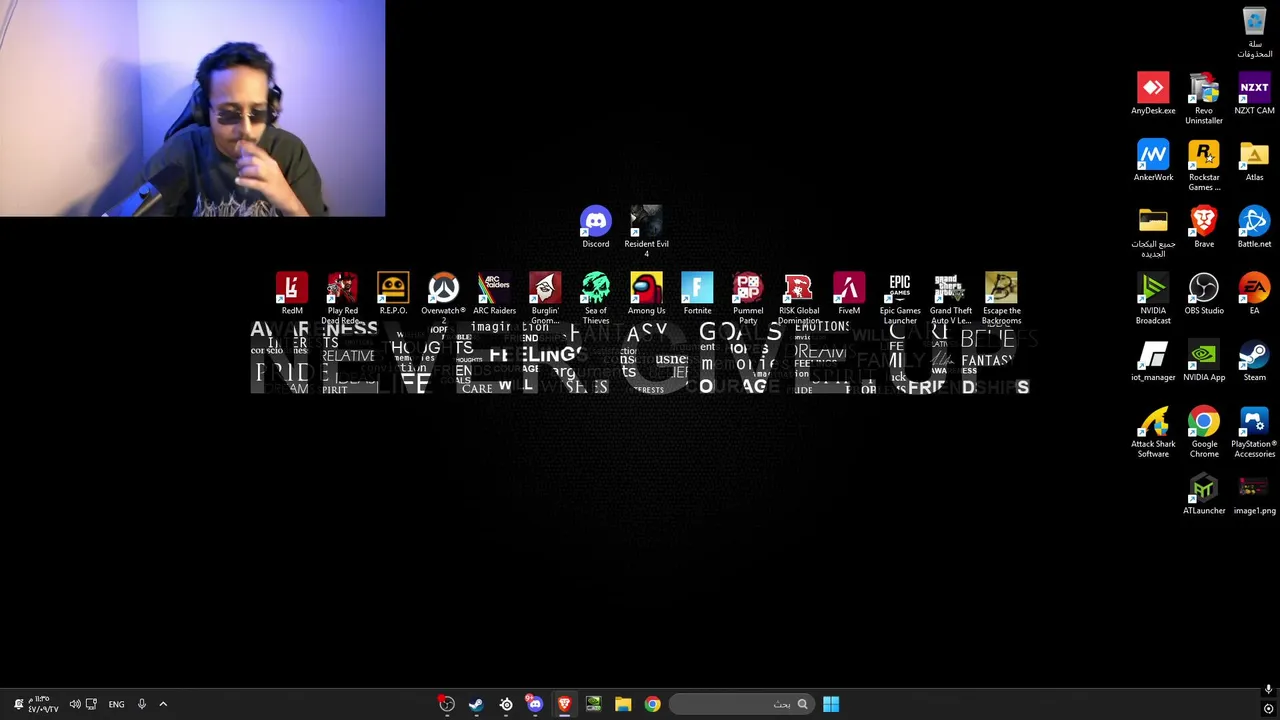The image size is (1280, 720).
Task: Open the FiveM desktop shortcut
Action: (x=849, y=294)
